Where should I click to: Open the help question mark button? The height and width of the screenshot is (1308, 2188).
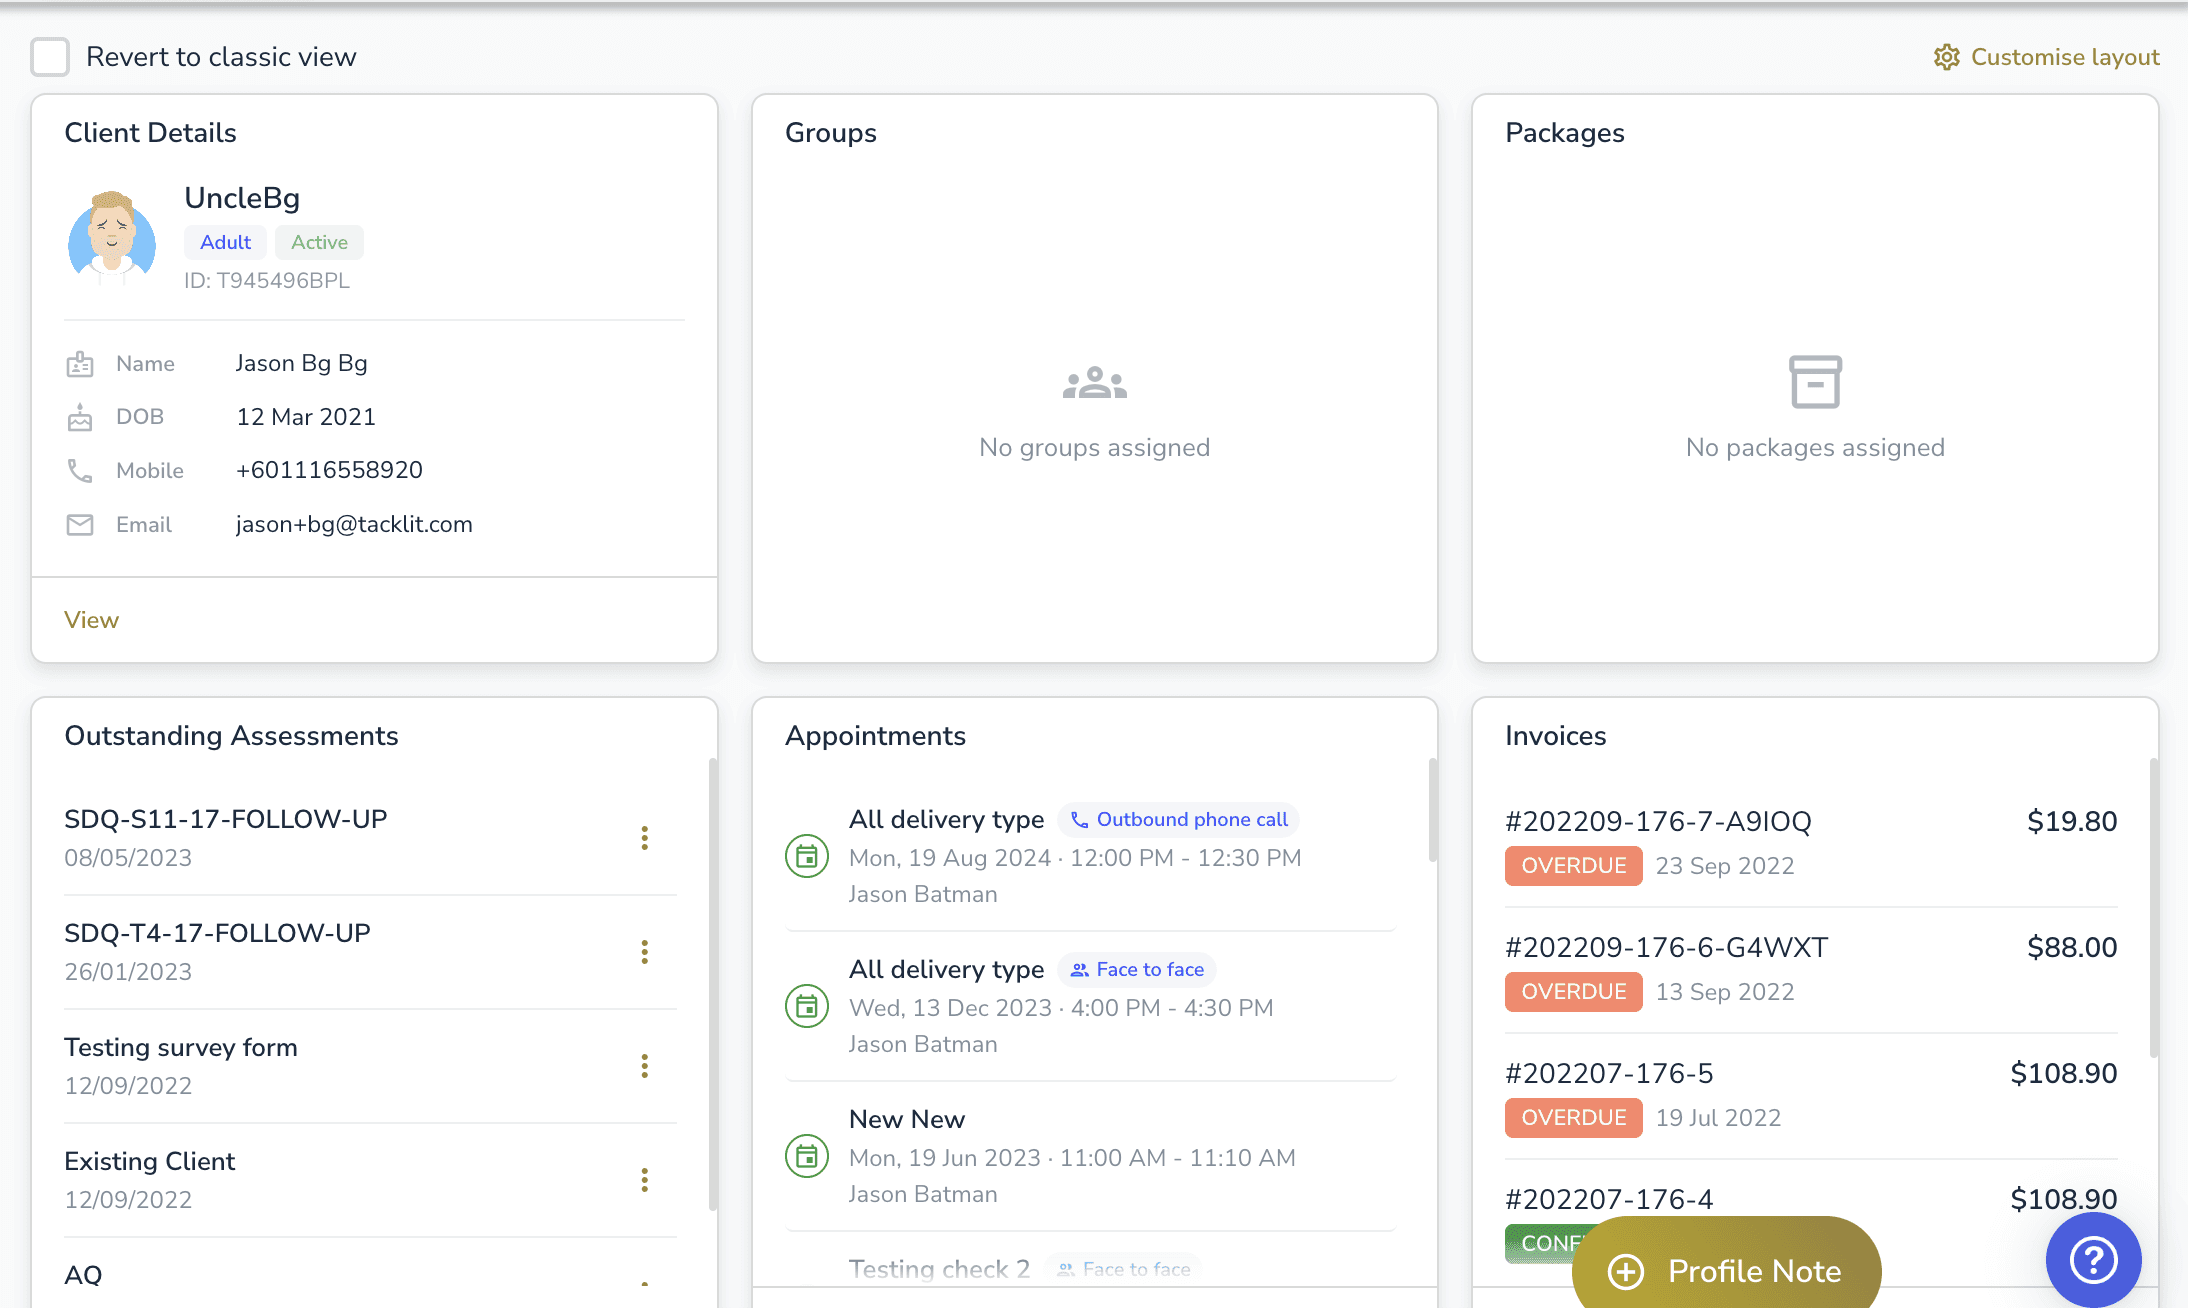coord(2093,1259)
